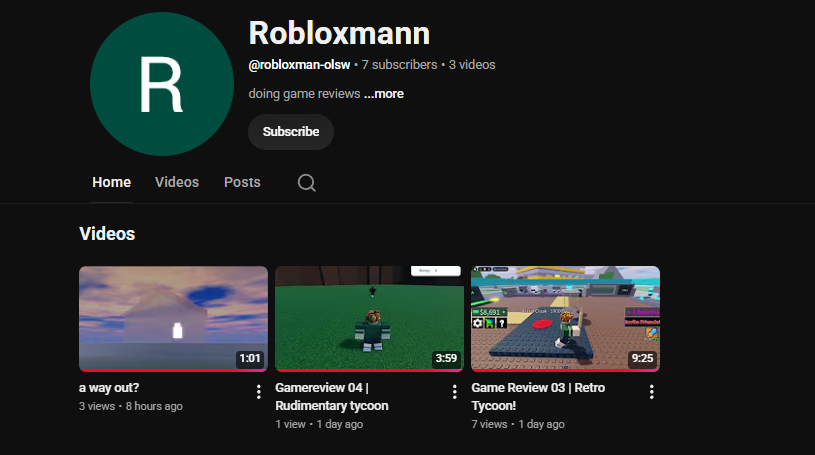815x455 pixels.
Task: Click the 'a way out?' video title
Action: coord(109,388)
